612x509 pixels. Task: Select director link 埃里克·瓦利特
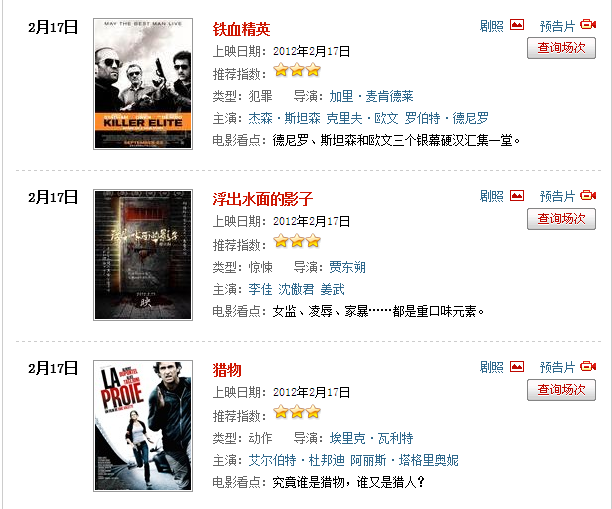point(371,438)
